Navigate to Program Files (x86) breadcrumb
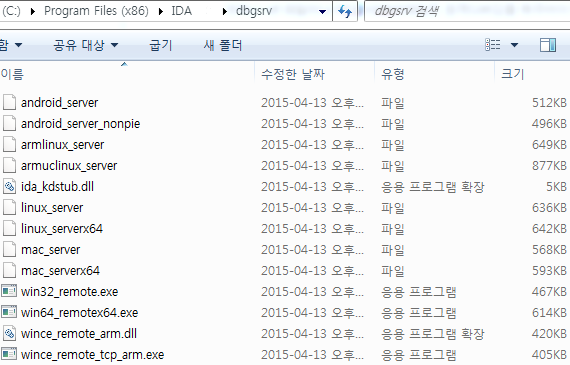Image resolution: width=570 pixels, height=365 pixels. [x=96, y=11]
